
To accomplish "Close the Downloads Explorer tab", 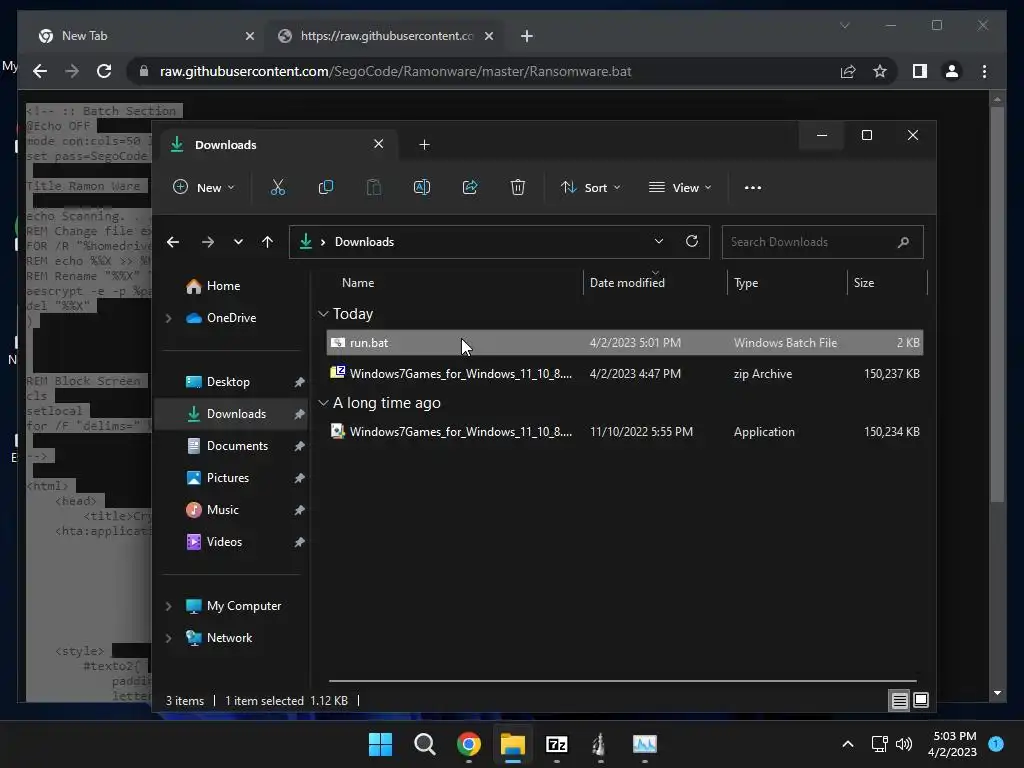I will [x=378, y=144].
